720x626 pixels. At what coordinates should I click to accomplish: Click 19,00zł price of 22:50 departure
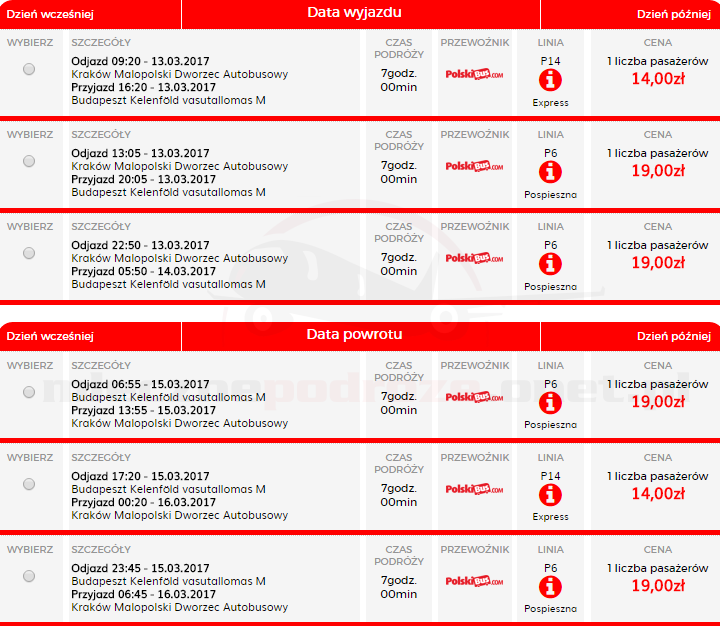pos(658,263)
